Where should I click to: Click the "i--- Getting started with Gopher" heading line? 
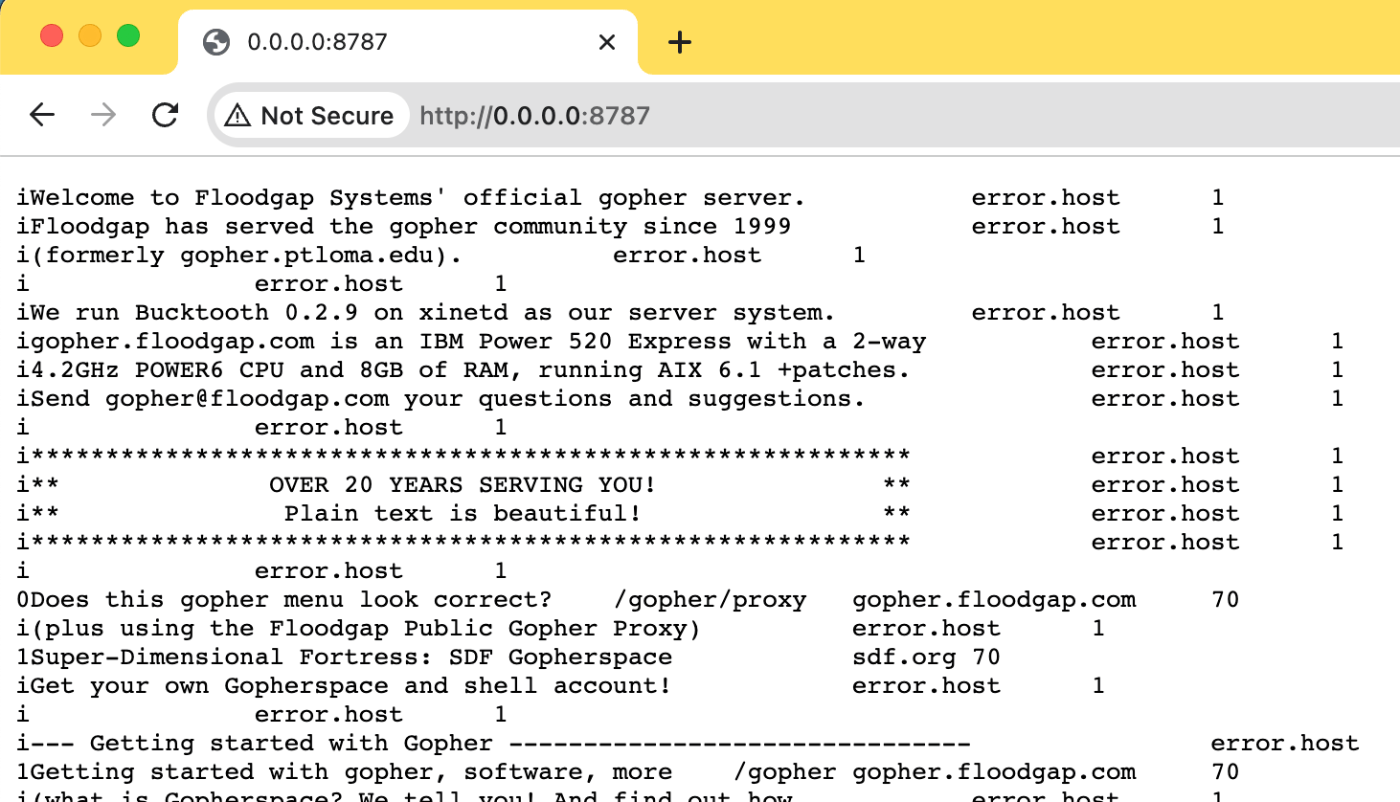(494, 745)
